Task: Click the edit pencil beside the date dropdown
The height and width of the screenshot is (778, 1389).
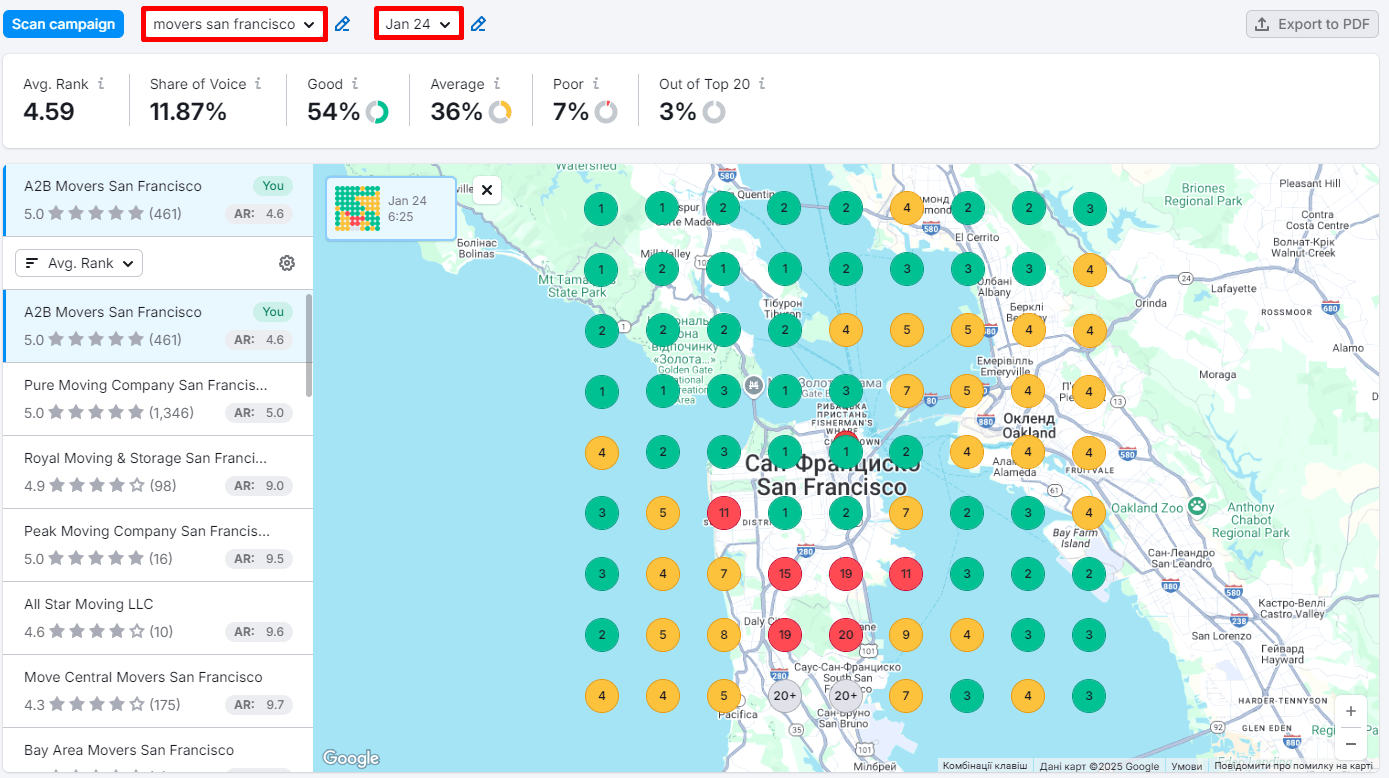Action: coord(478,24)
